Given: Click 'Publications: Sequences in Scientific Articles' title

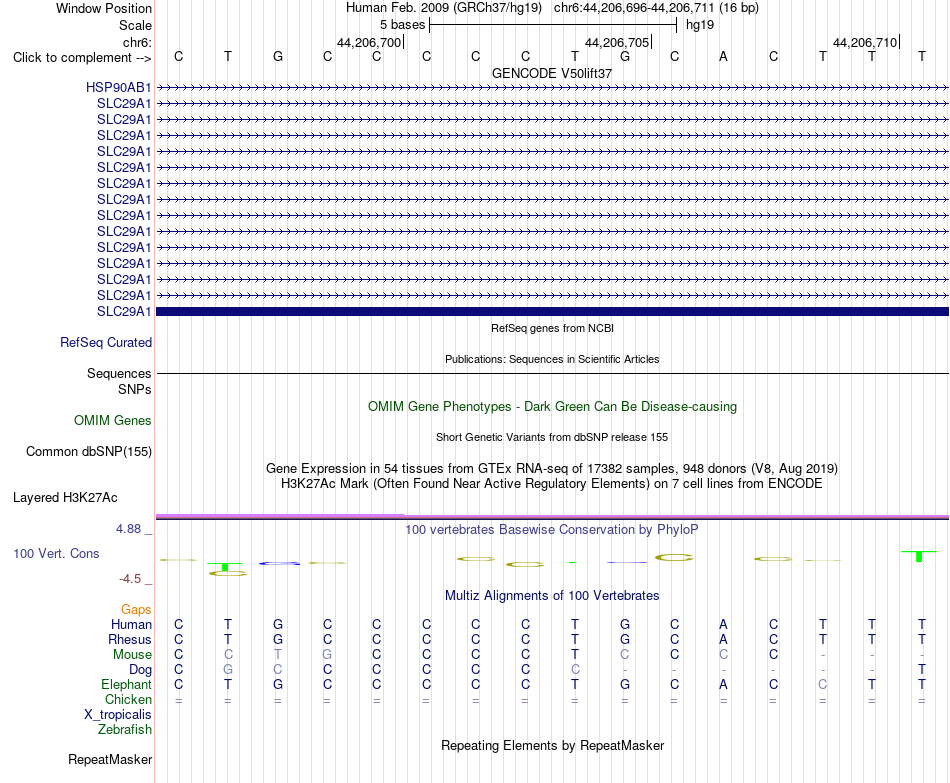Looking at the screenshot, I should pos(552,359).
